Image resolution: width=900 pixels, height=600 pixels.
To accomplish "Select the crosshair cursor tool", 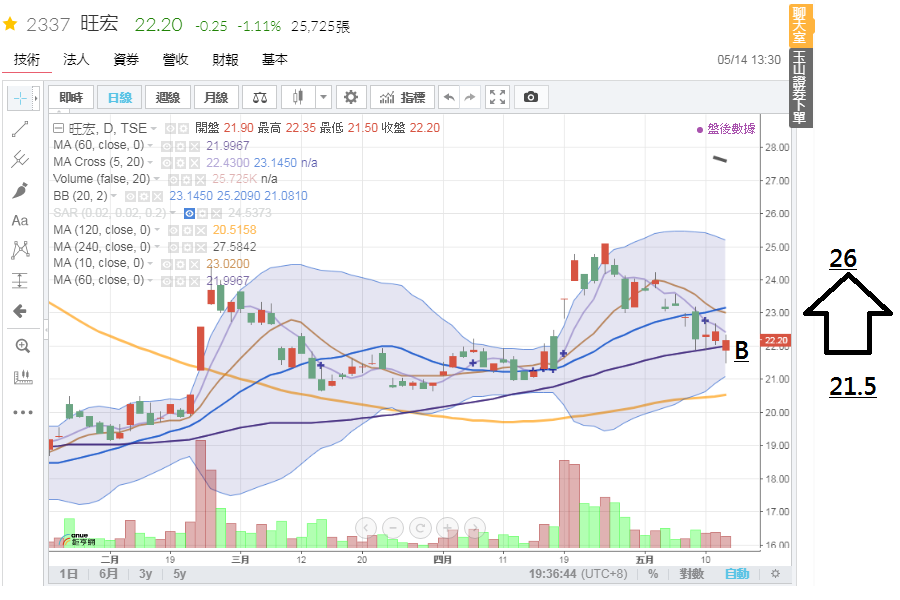I will [x=20, y=98].
